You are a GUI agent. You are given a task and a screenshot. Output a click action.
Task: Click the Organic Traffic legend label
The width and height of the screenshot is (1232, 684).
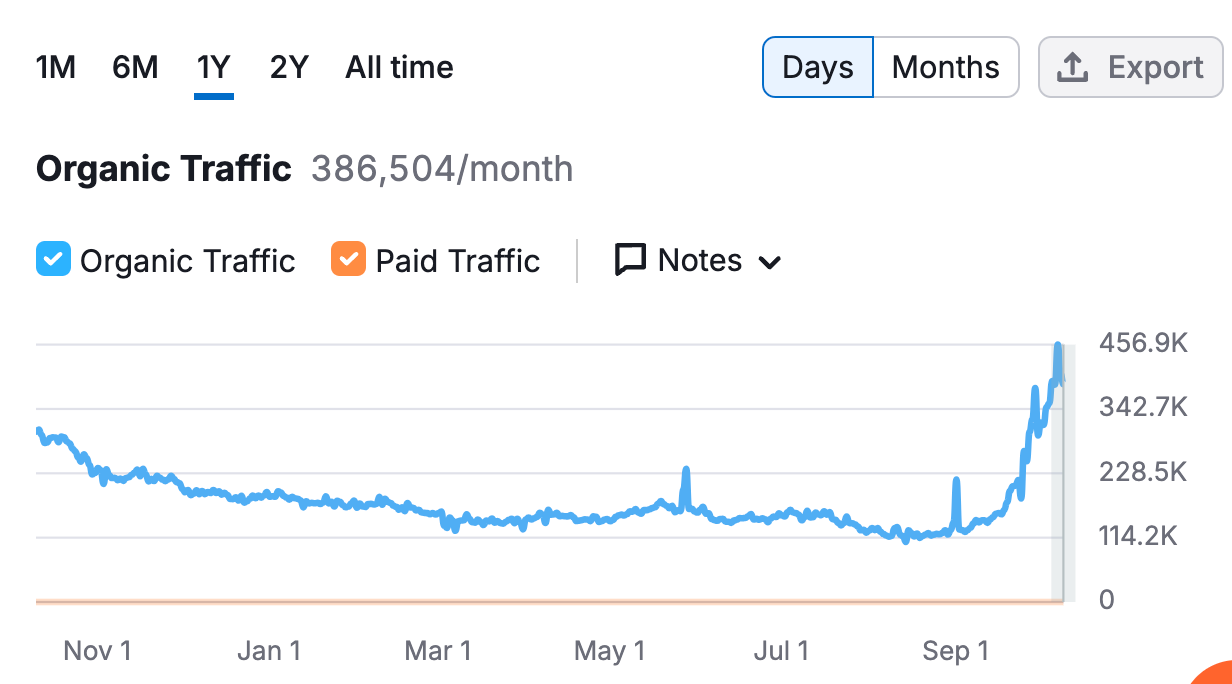187,261
